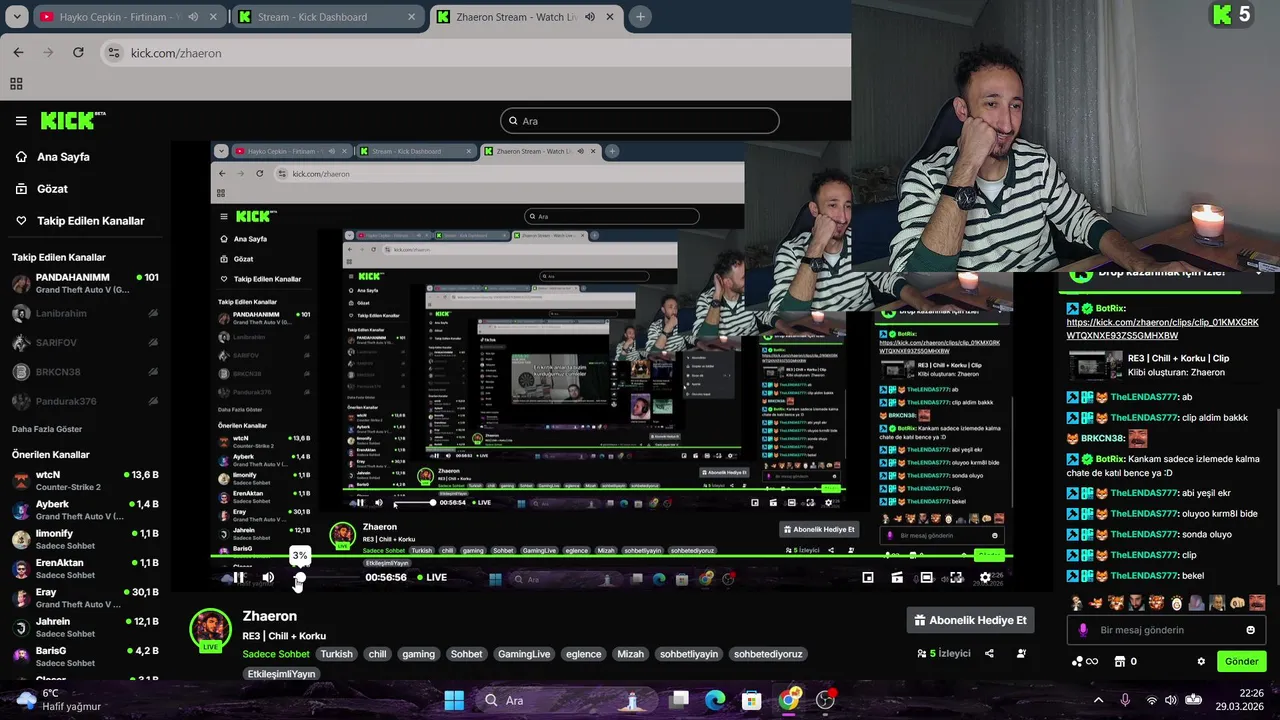Click Abonelik Hediye Et button
The width and height of the screenshot is (1280, 720).
[970, 620]
